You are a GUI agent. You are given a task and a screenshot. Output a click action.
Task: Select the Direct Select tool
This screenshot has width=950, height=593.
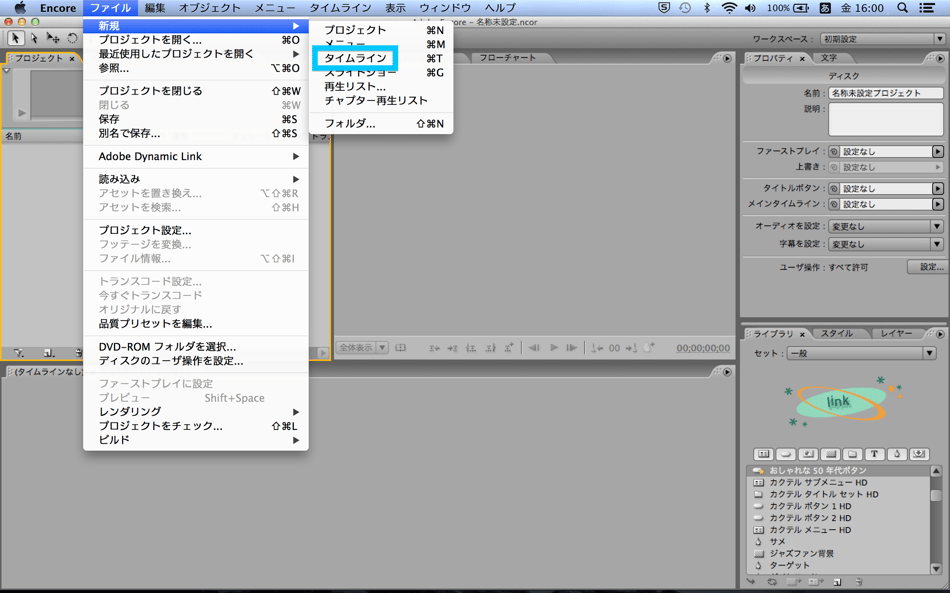coord(34,39)
